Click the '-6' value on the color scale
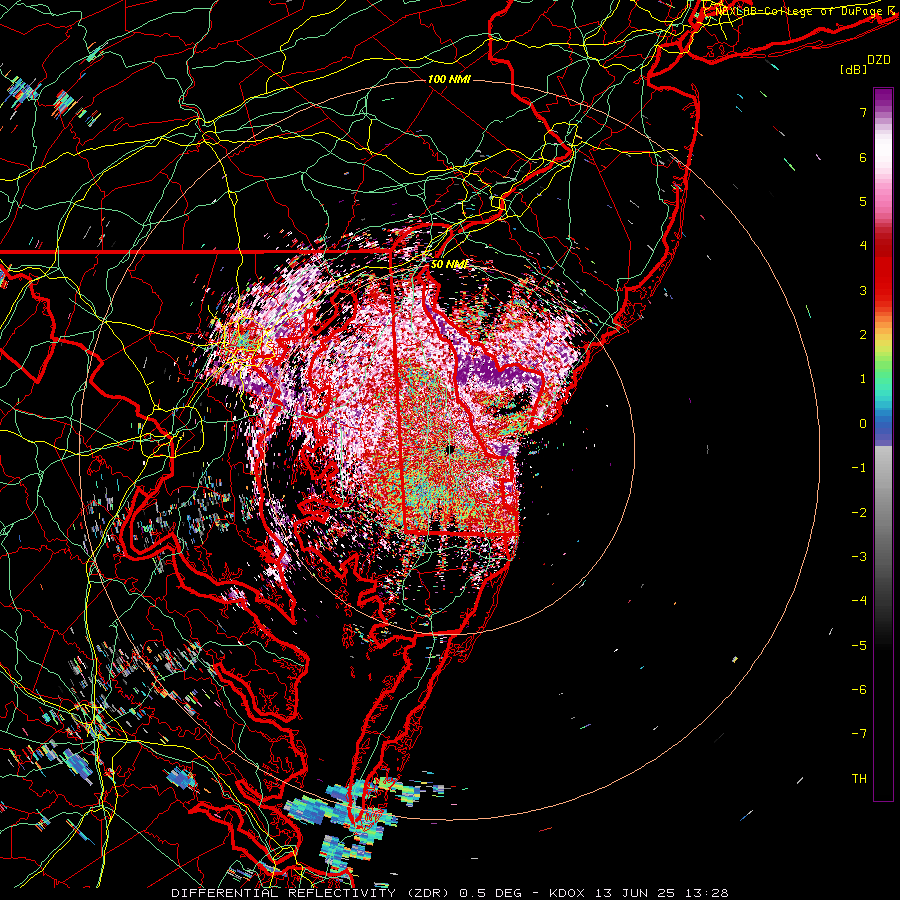900x900 pixels. (x=859, y=690)
